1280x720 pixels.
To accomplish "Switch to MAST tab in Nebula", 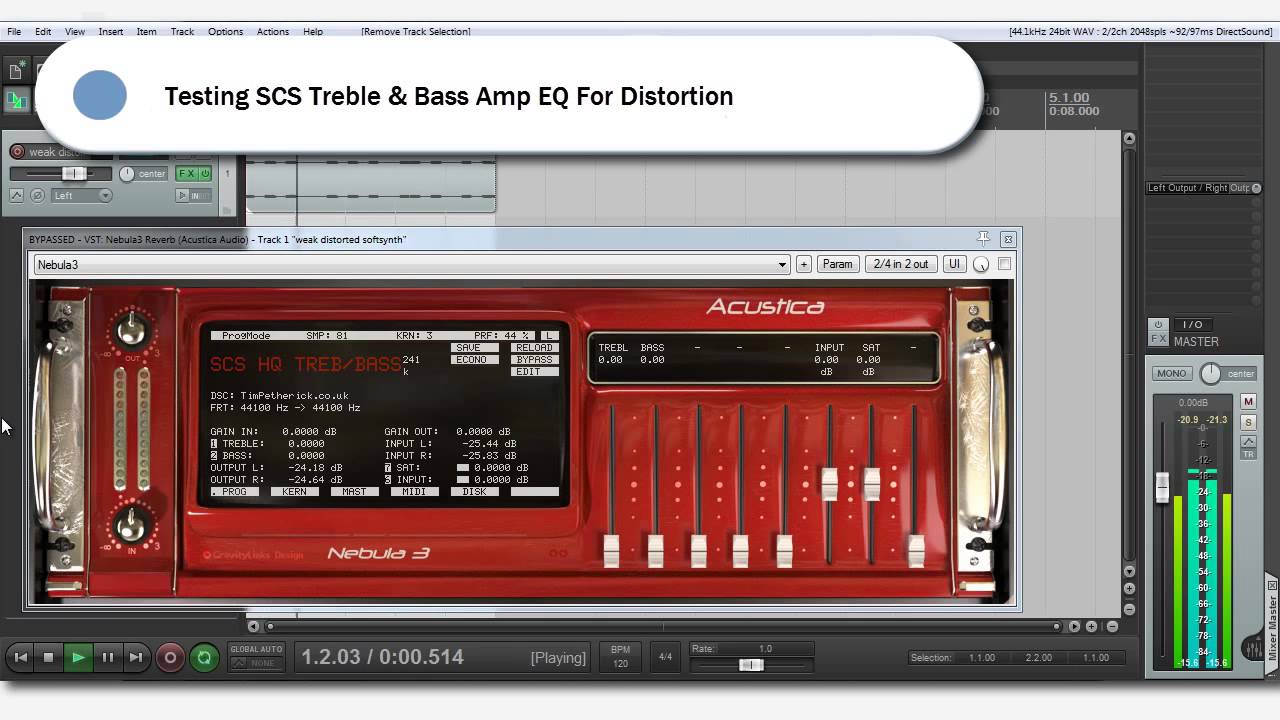I will [355, 492].
